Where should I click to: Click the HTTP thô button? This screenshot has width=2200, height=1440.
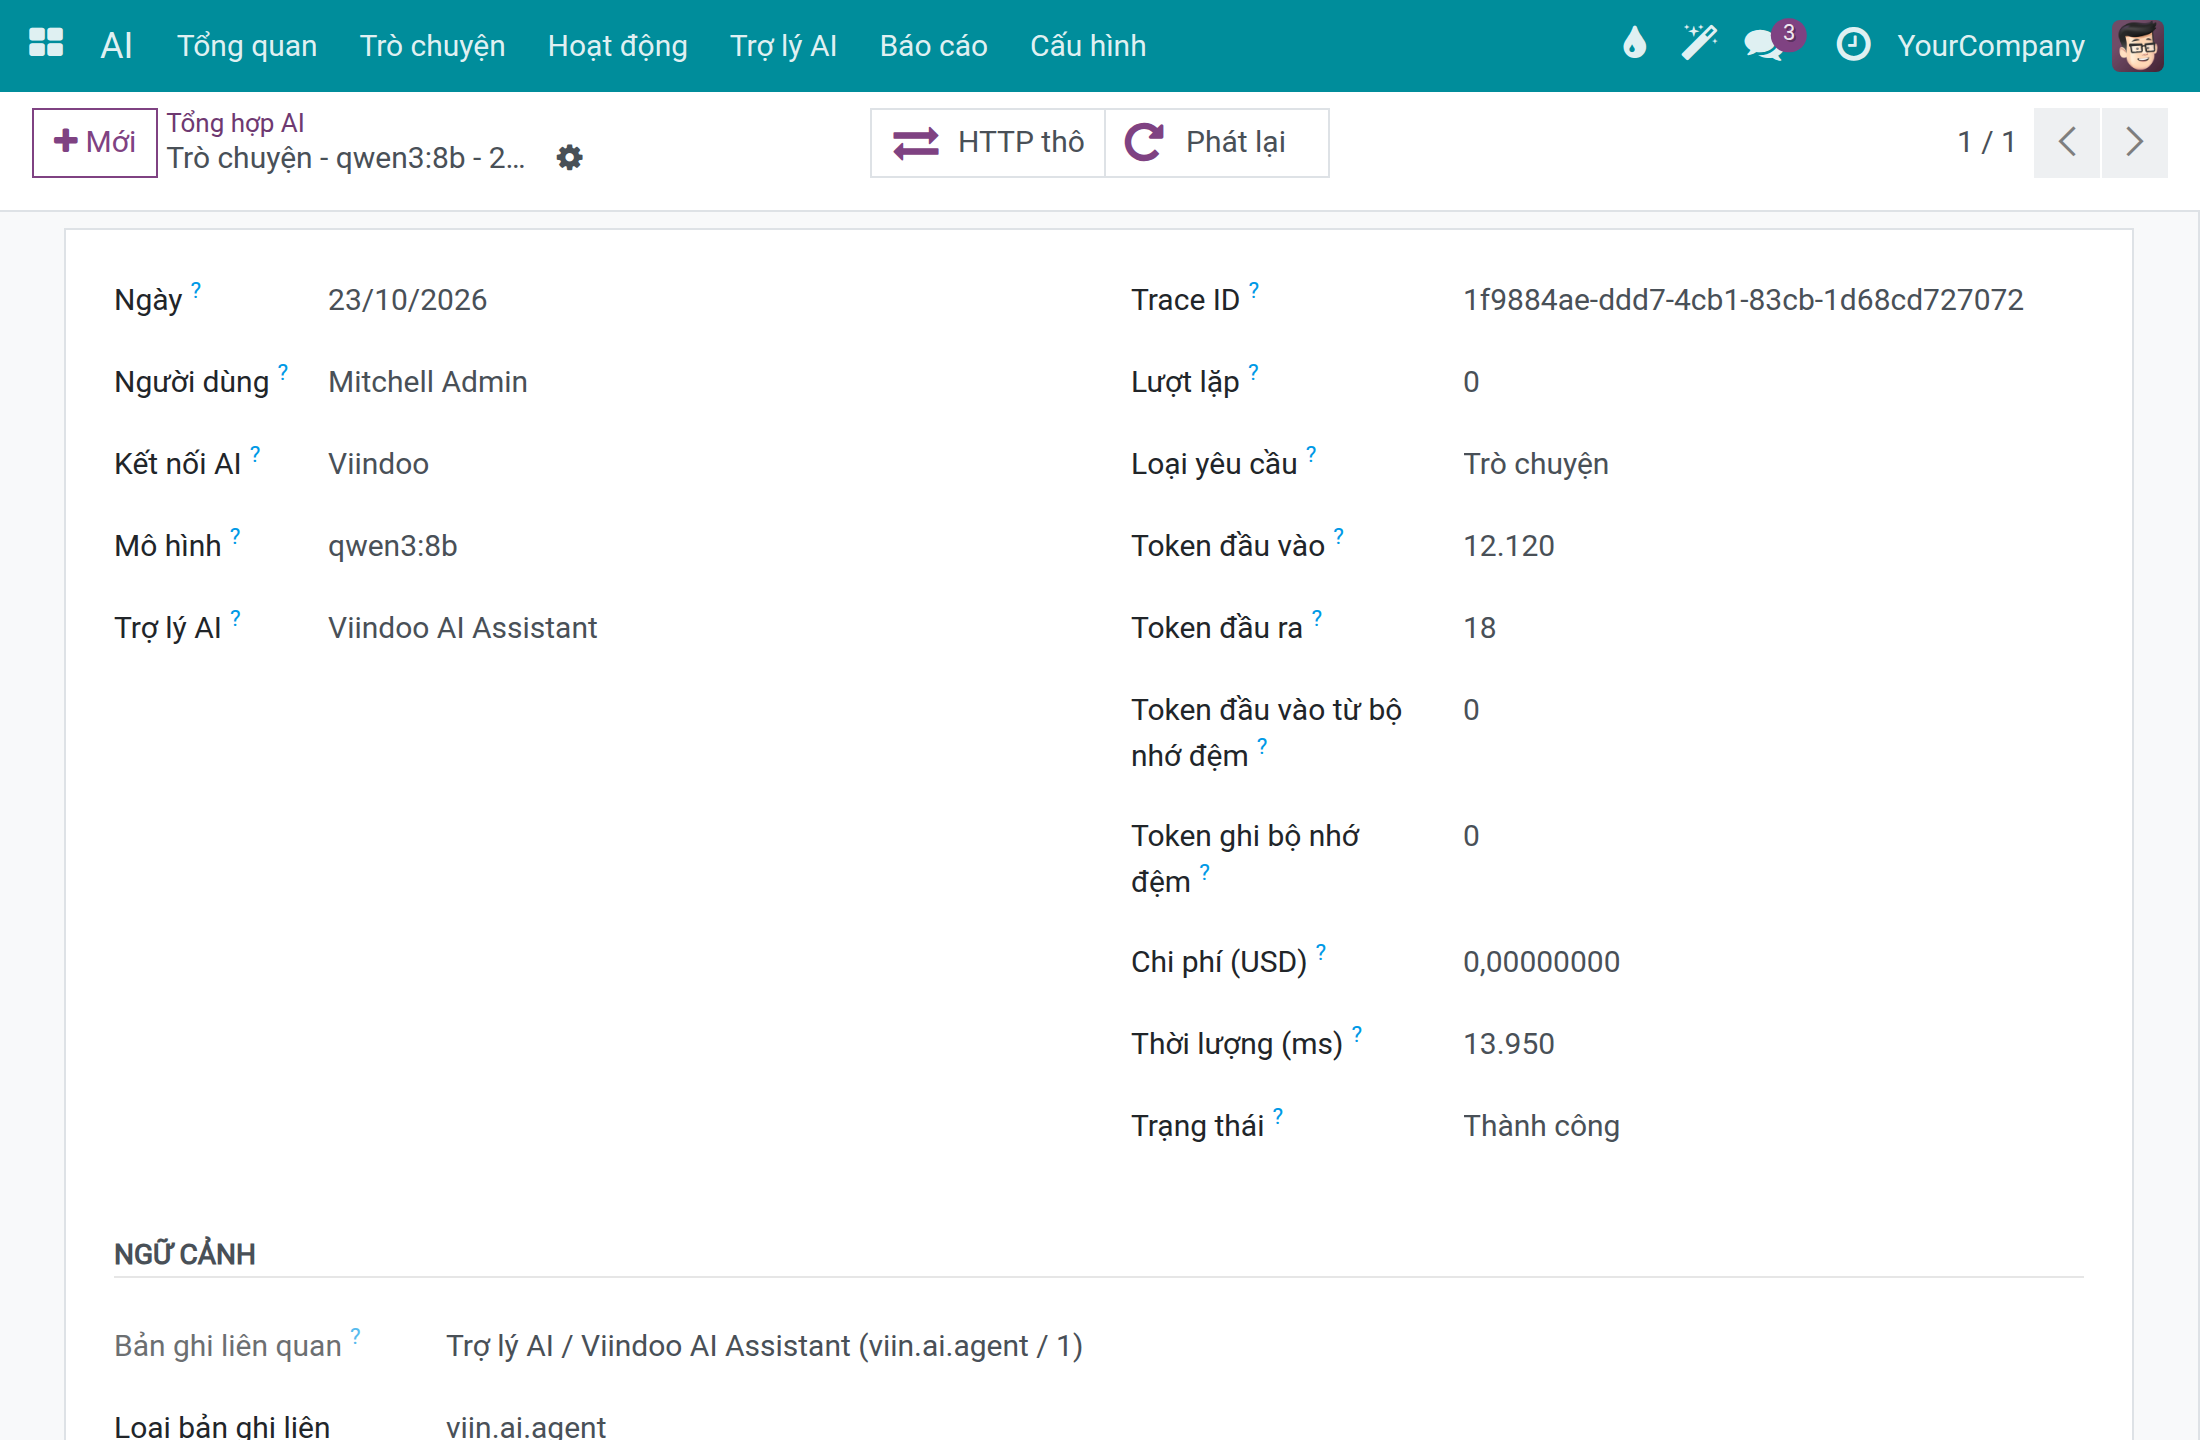click(x=987, y=142)
